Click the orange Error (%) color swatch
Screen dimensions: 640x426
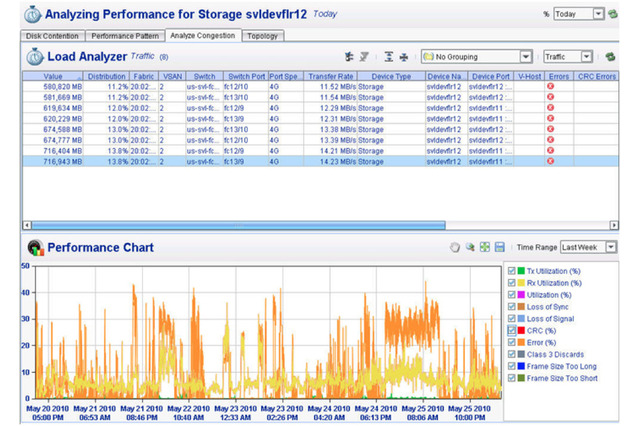click(x=522, y=342)
